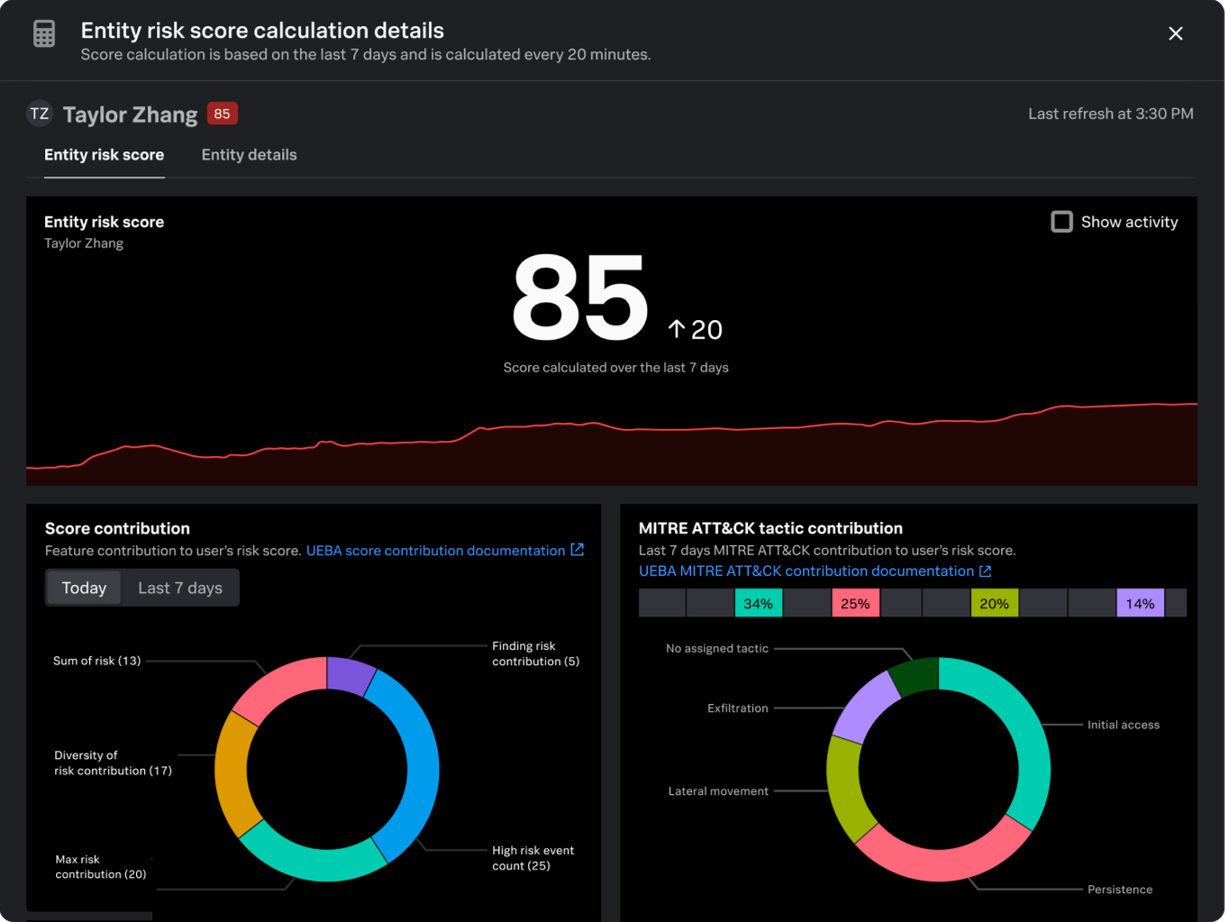This screenshot has width=1225, height=922.
Task: Click the pink 25% tactic bar segment
Action: [855, 603]
